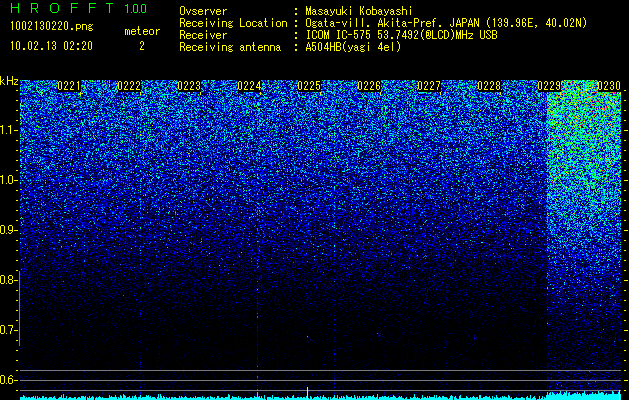Click the 0230 time marker
The image size is (629, 400).
point(609,86)
